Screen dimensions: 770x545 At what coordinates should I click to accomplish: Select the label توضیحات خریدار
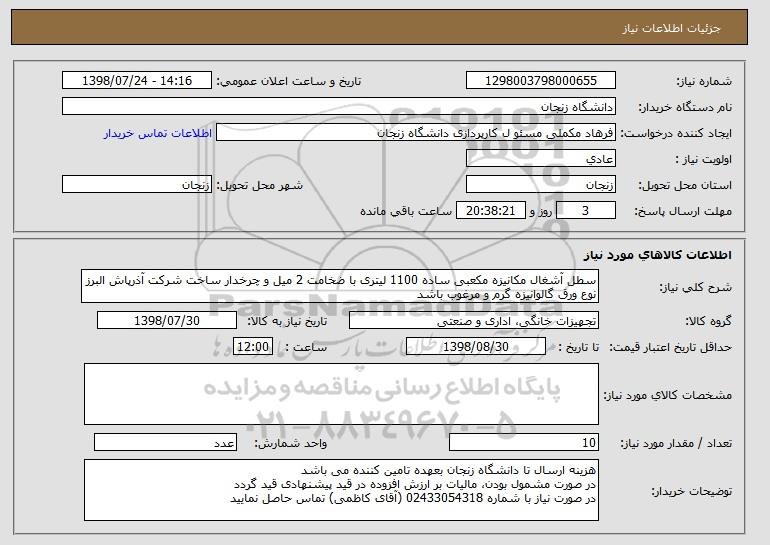(x=691, y=491)
